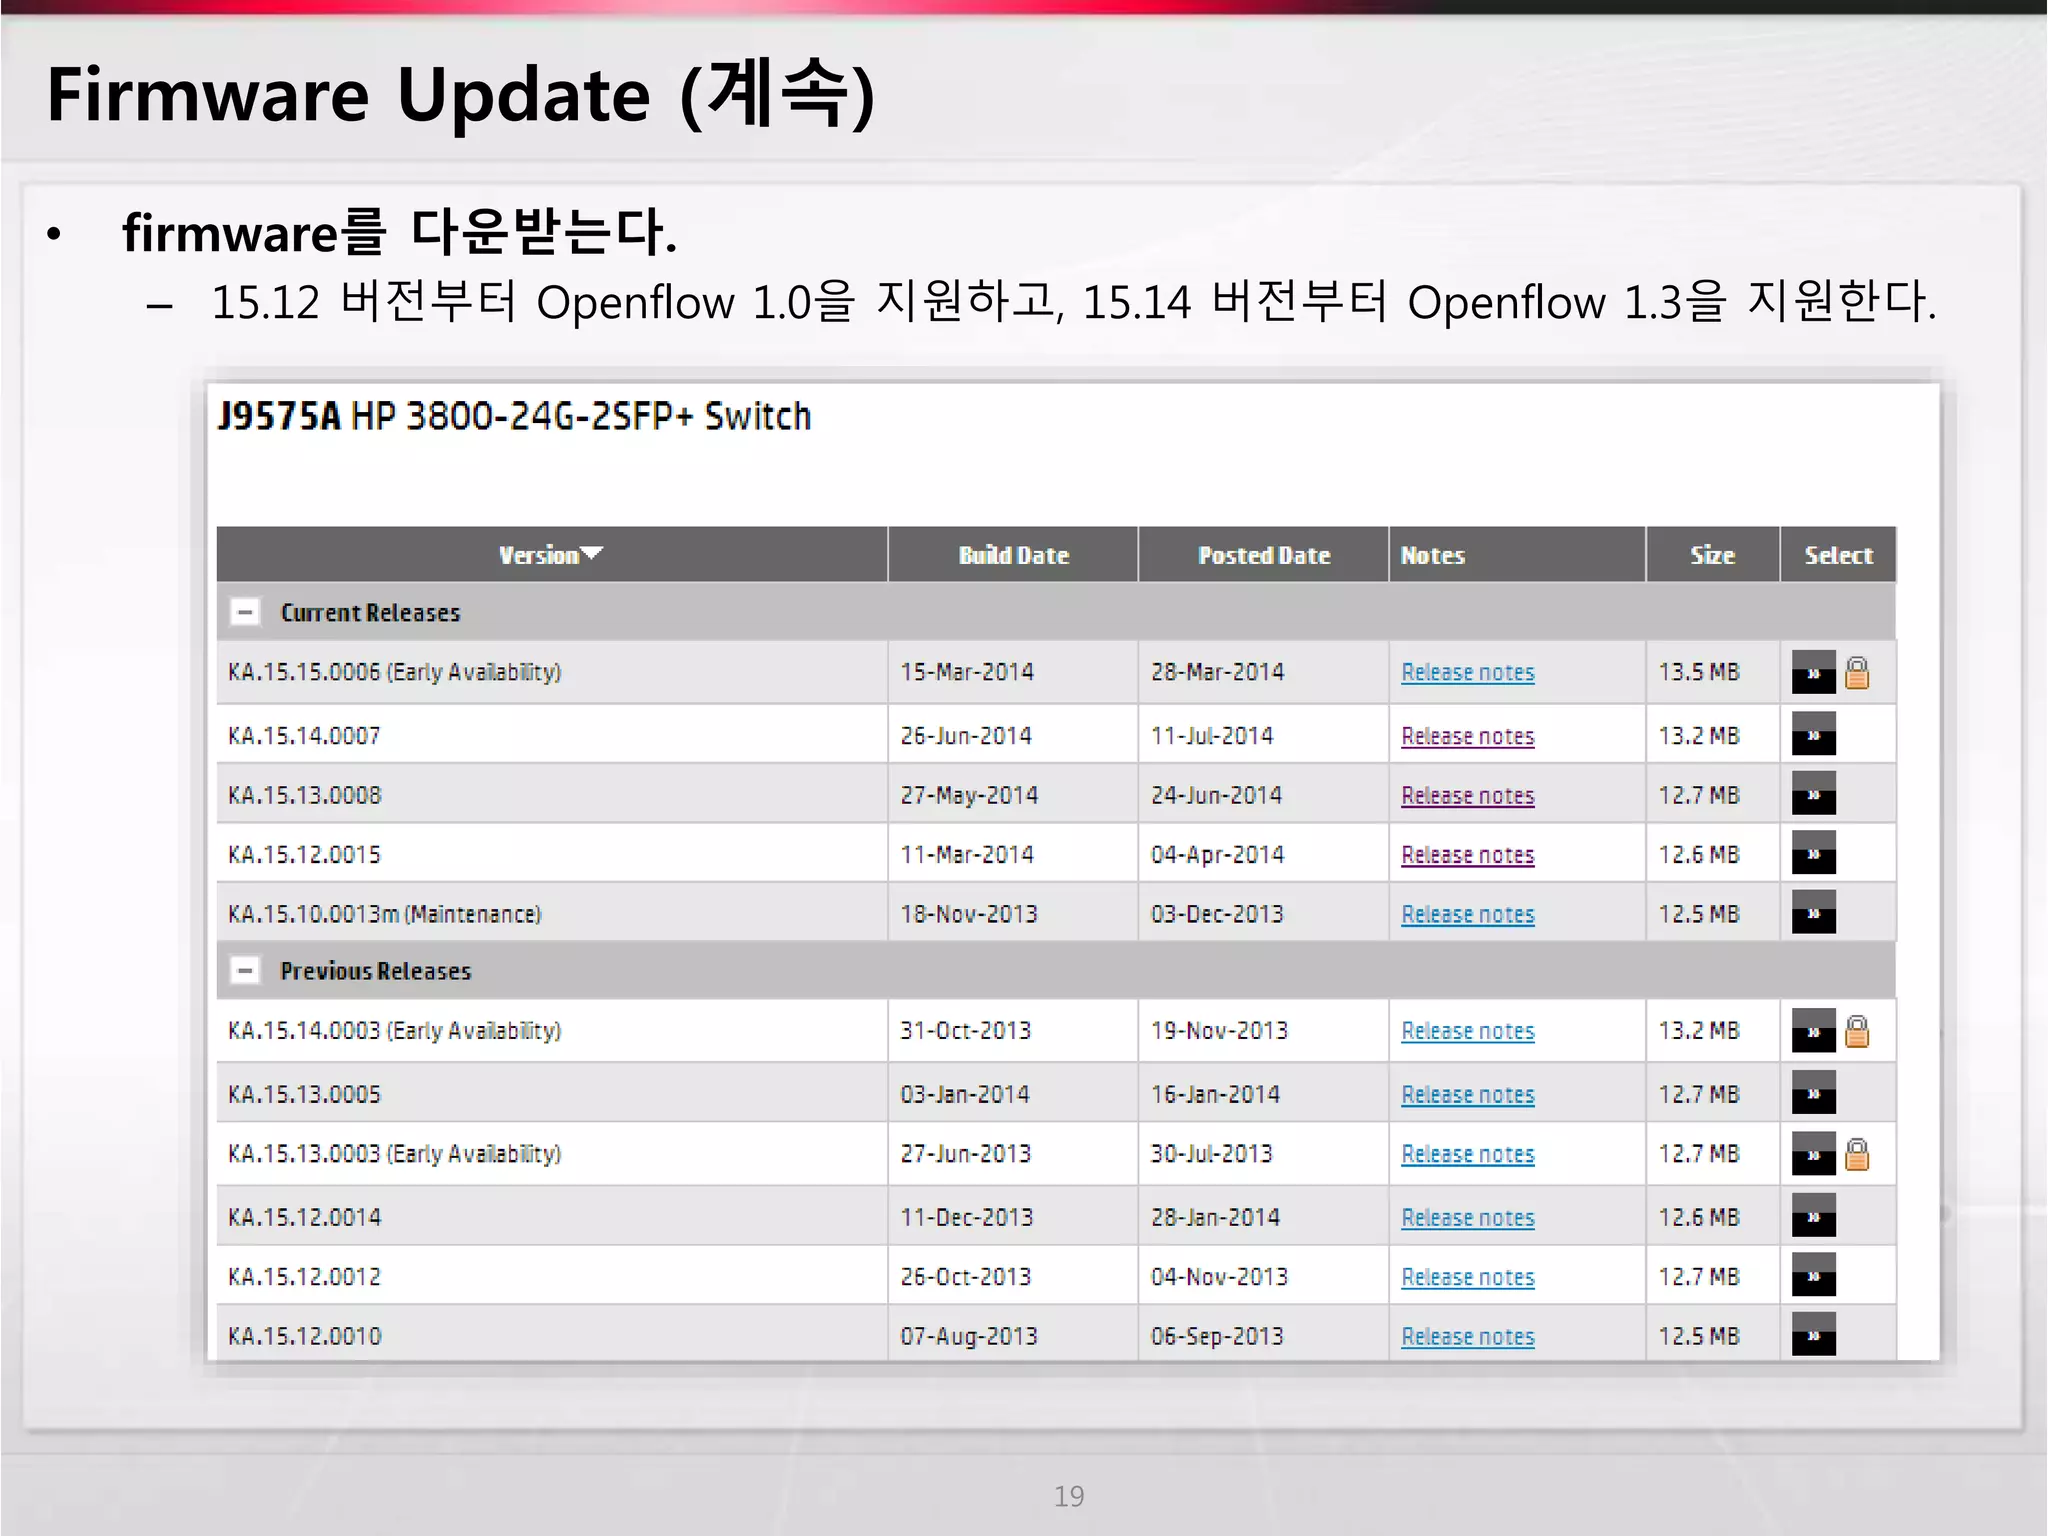Open Release notes for KA.15.13.0008
2048x1536 pixels.
tap(1467, 795)
